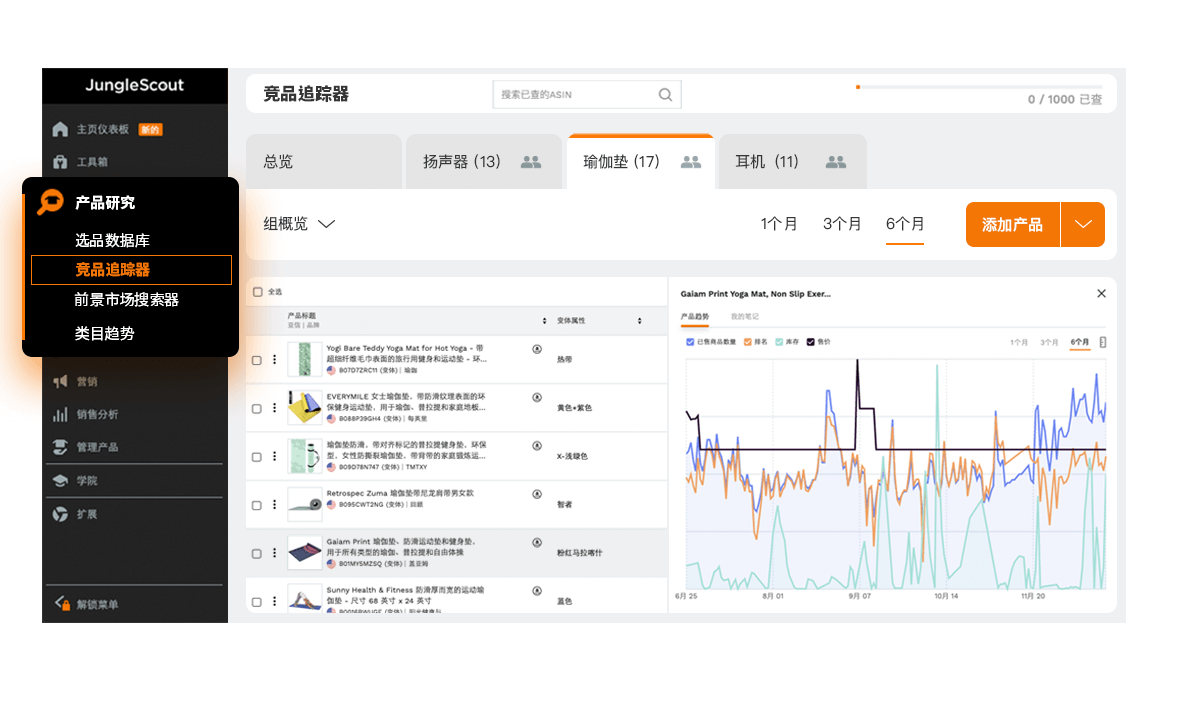The image size is (1180, 710).
Task: Set main range to 3个月
Action: coord(841,224)
